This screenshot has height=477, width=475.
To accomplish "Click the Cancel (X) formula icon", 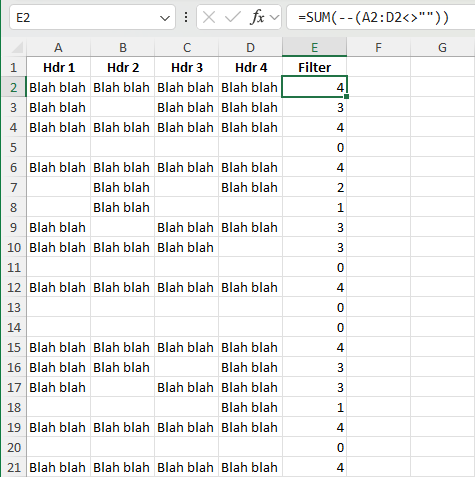I will point(209,17).
